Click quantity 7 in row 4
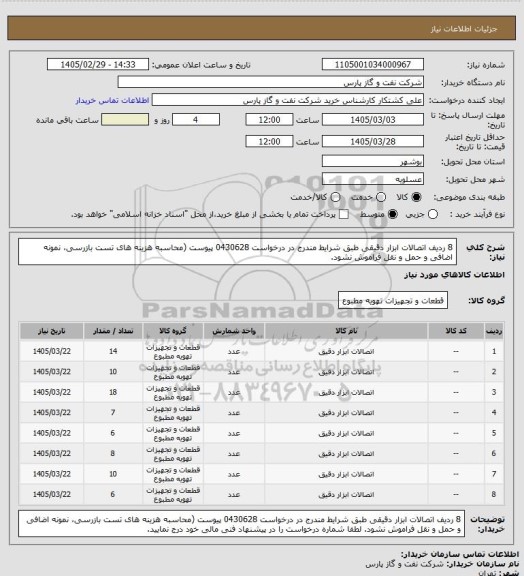The height and width of the screenshot is (576, 524). click(x=113, y=413)
